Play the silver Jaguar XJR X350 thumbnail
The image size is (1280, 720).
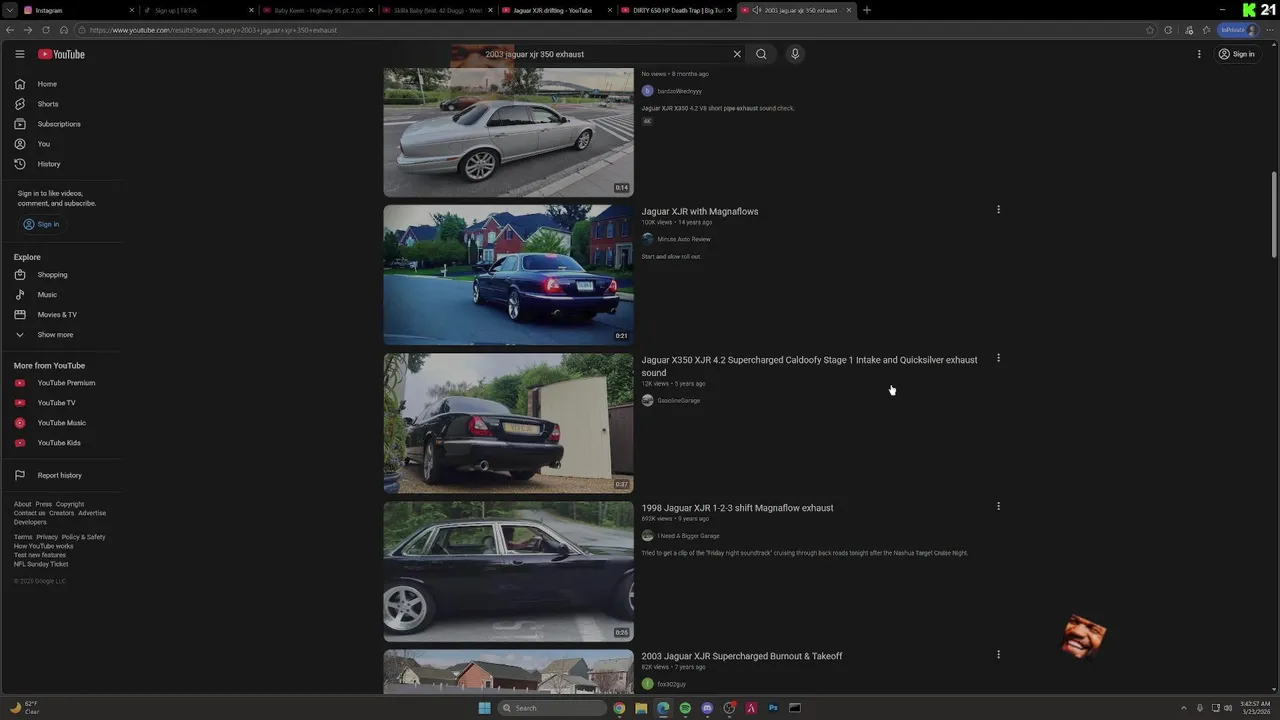pos(508,132)
